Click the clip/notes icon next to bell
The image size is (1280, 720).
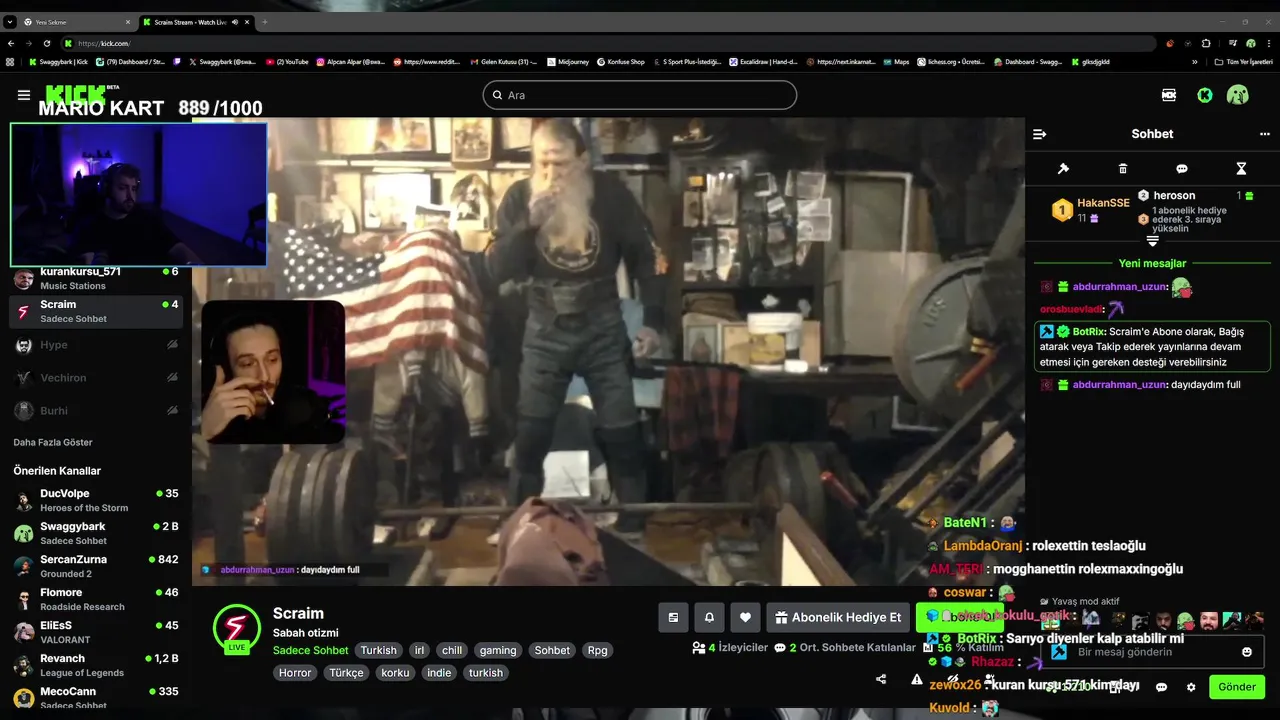[x=673, y=618]
